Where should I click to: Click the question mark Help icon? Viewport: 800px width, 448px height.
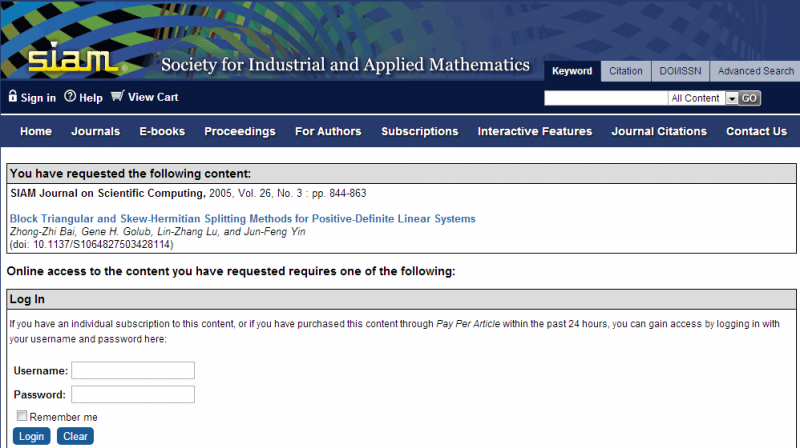(70, 96)
